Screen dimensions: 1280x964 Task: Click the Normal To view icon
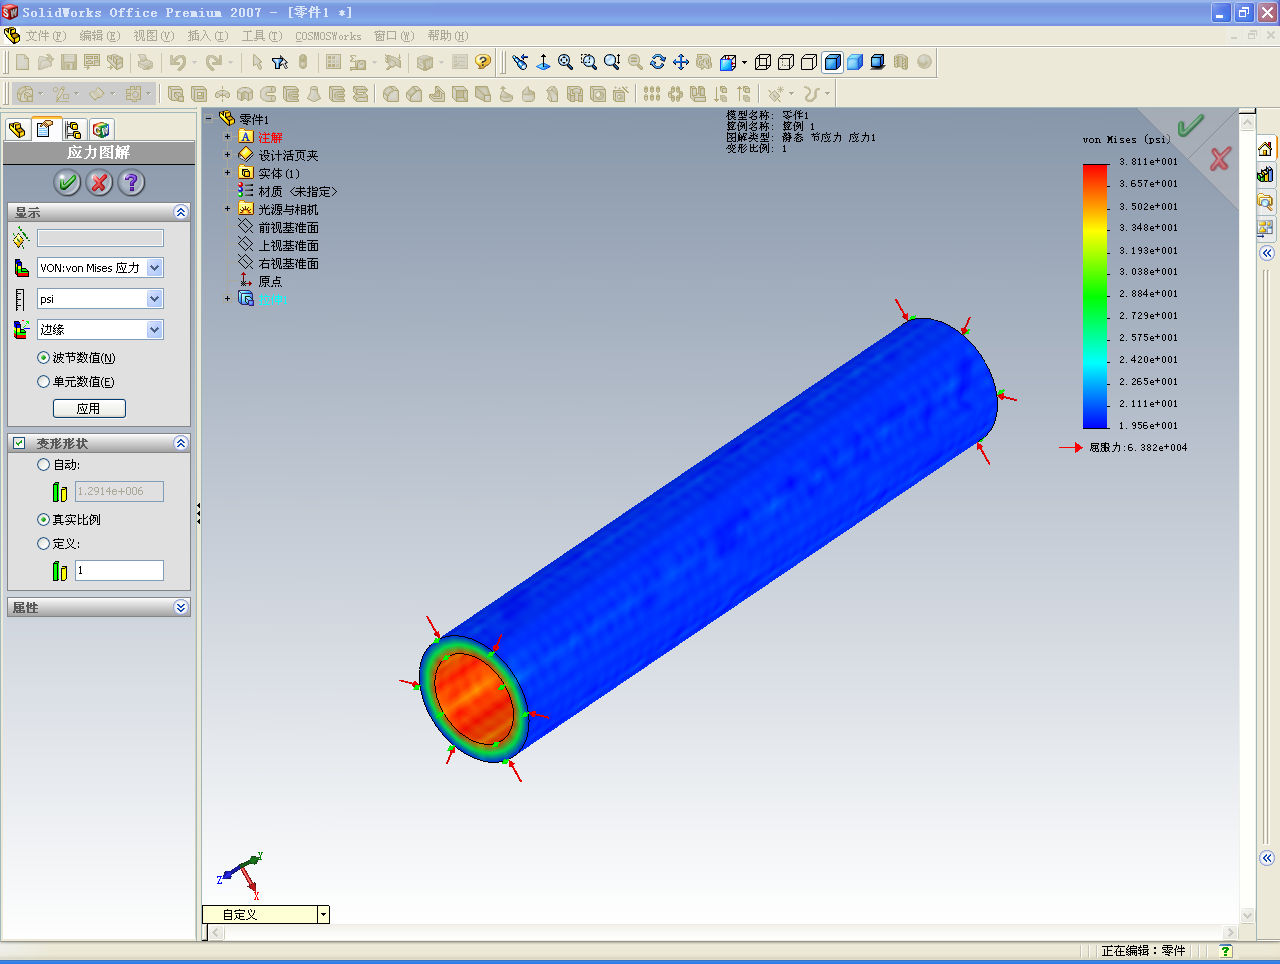pyautogui.click(x=543, y=62)
